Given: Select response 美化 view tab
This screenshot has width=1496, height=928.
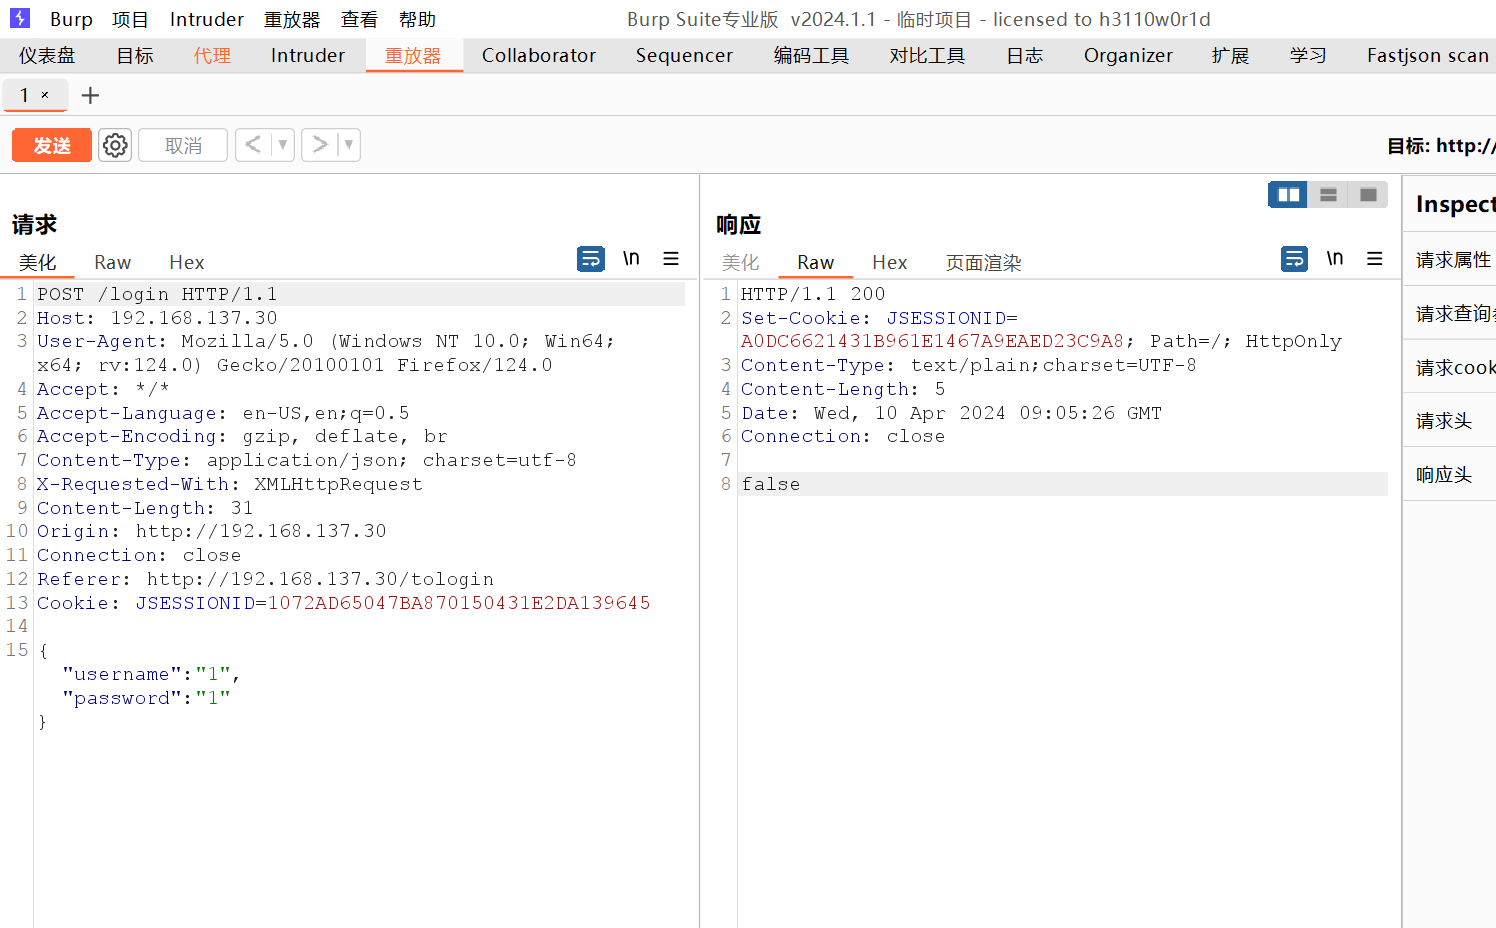Looking at the screenshot, I should point(741,263).
